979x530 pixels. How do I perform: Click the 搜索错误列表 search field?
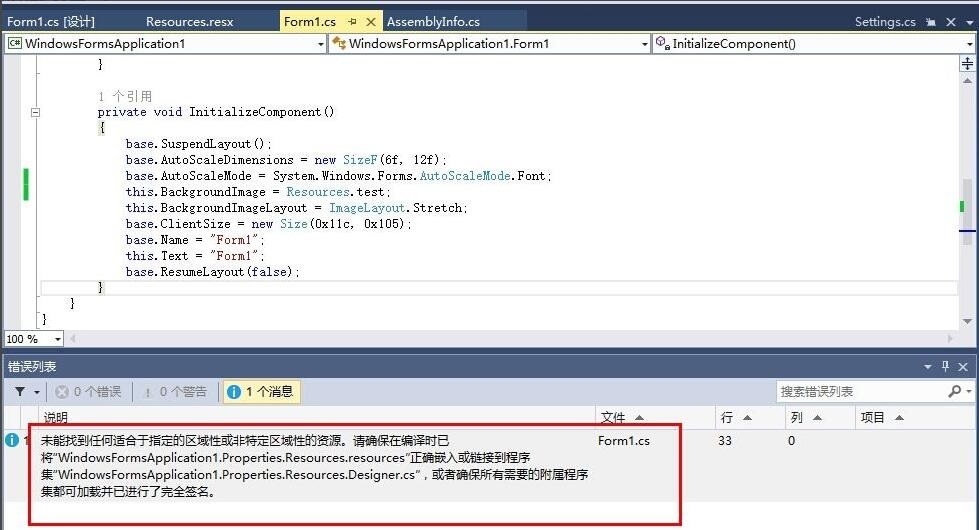click(x=862, y=391)
